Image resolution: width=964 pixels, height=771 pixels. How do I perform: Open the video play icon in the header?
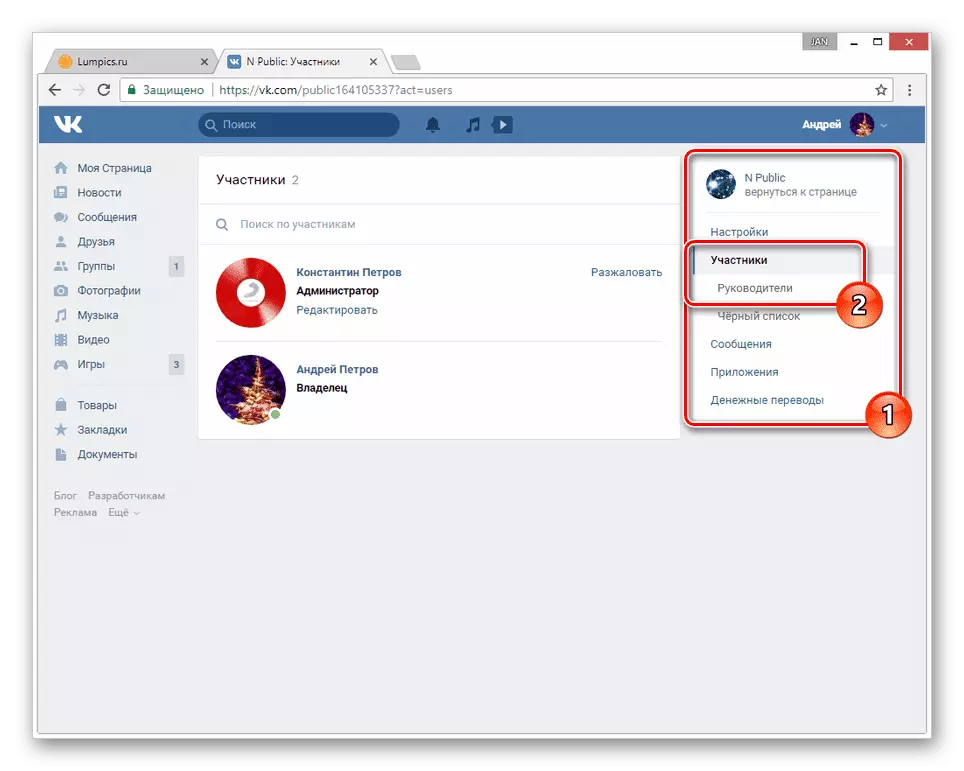[x=502, y=125]
